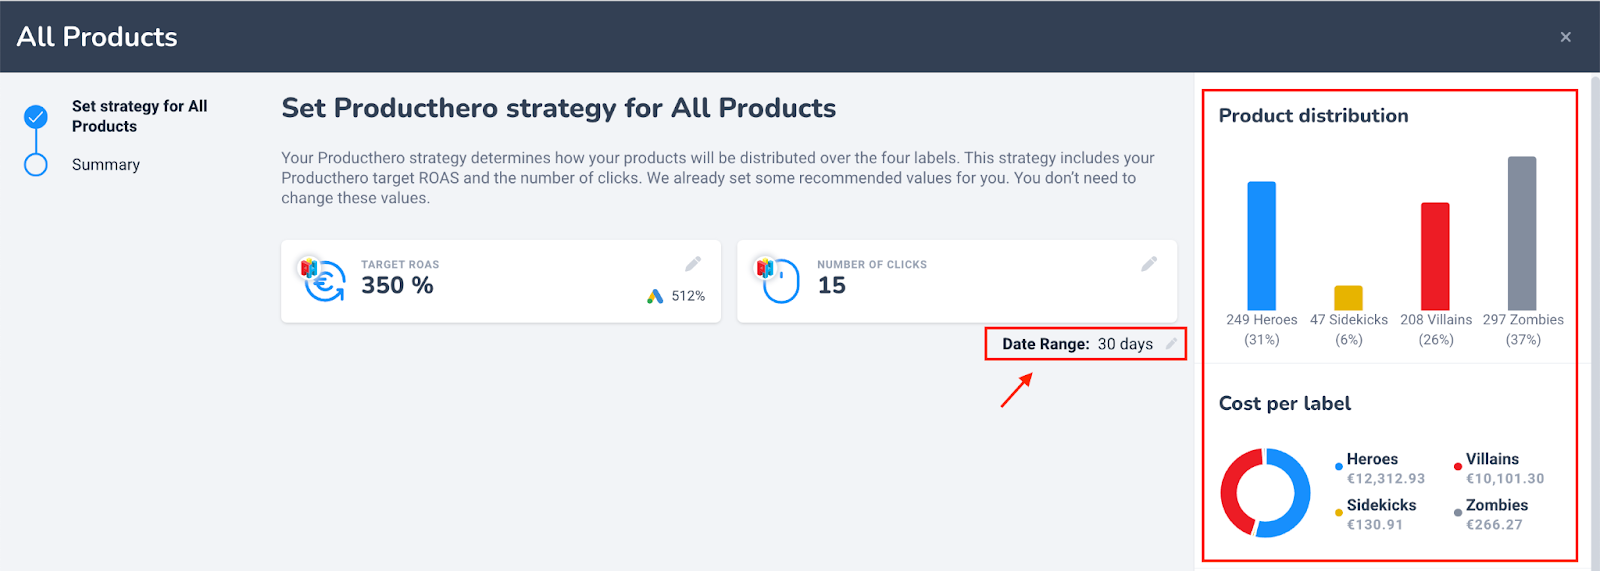Image resolution: width=1600 pixels, height=571 pixels.
Task: Edit the Date Range pencil icon
Action: (1171, 344)
